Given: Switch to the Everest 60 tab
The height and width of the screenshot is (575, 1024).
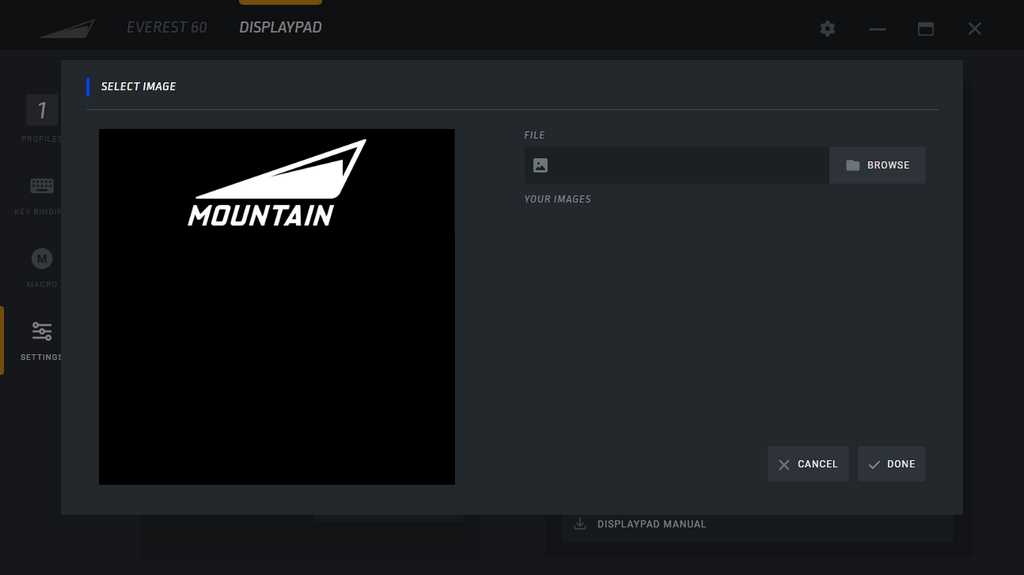Looking at the screenshot, I should tap(167, 27).
